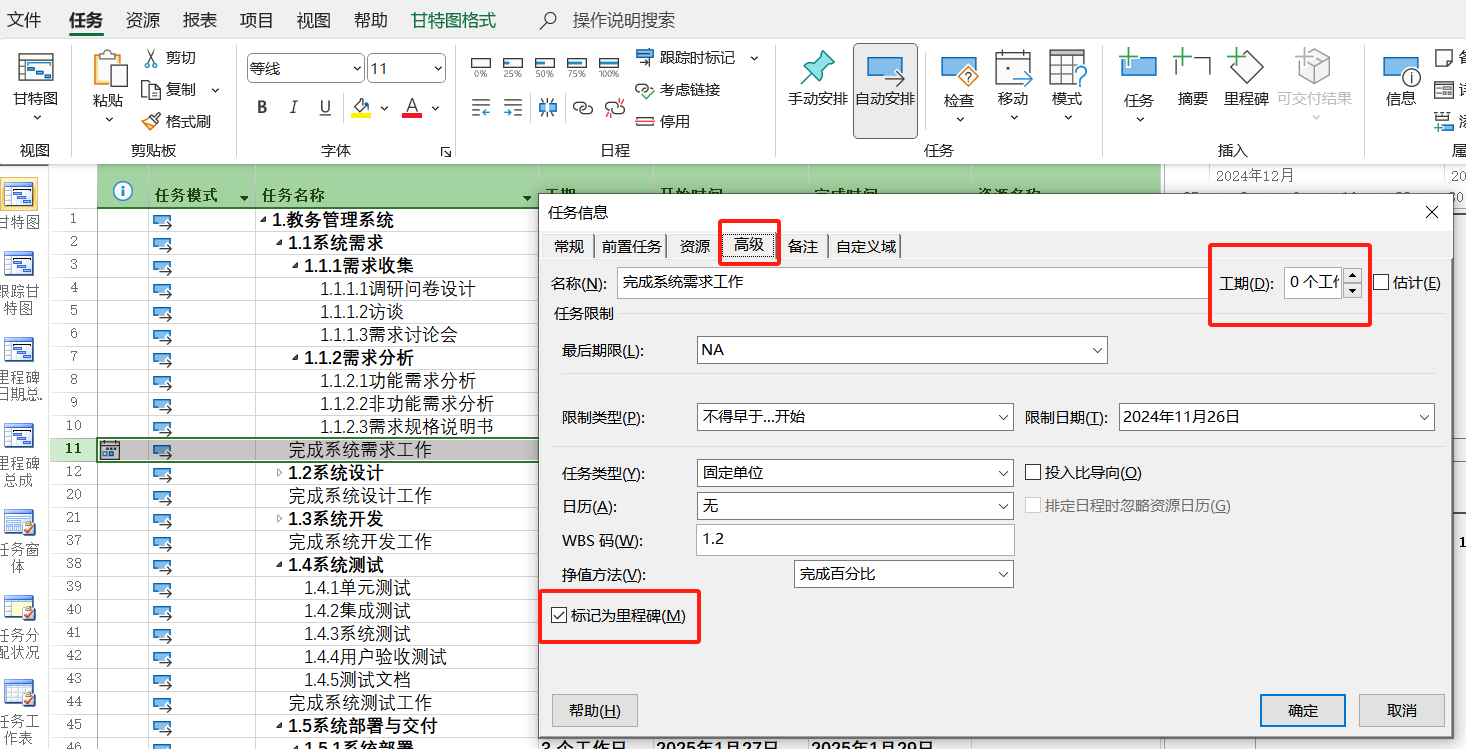1466x749 pixels.
Task: Switch to the 前置任务 tab
Action: coord(632,246)
